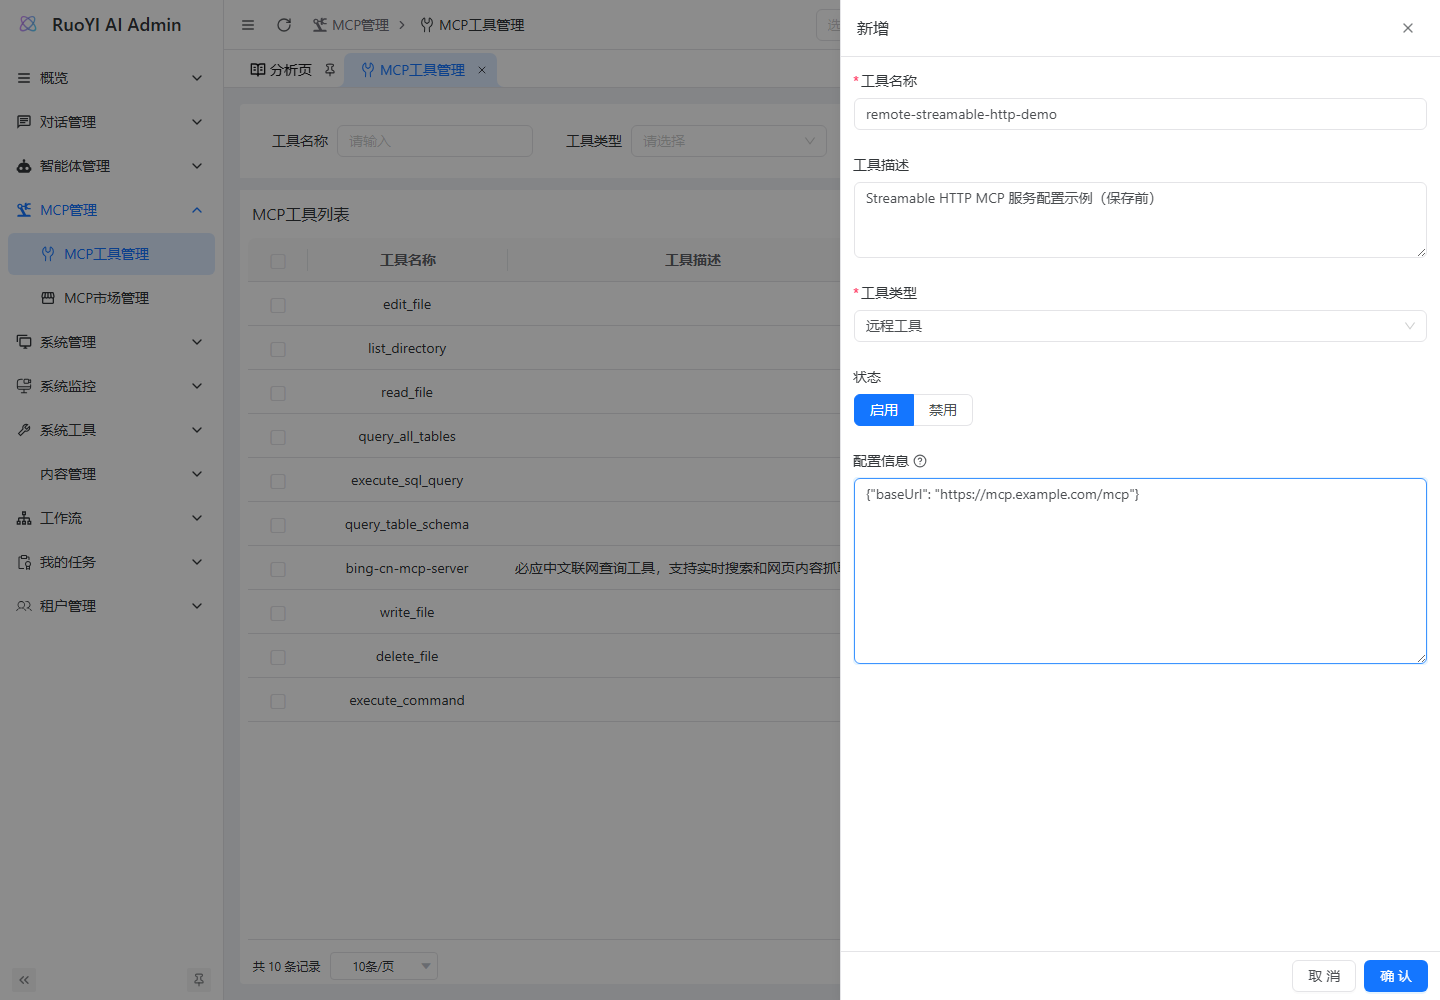Image resolution: width=1440 pixels, height=1000 pixels.
Task: Expand the 系统管理 sidebar menu
Action: 111,342
